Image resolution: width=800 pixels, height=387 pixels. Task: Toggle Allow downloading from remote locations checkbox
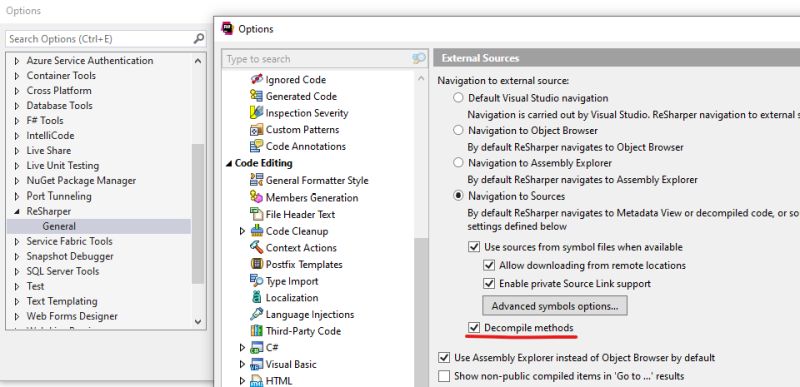click(489, 265)
